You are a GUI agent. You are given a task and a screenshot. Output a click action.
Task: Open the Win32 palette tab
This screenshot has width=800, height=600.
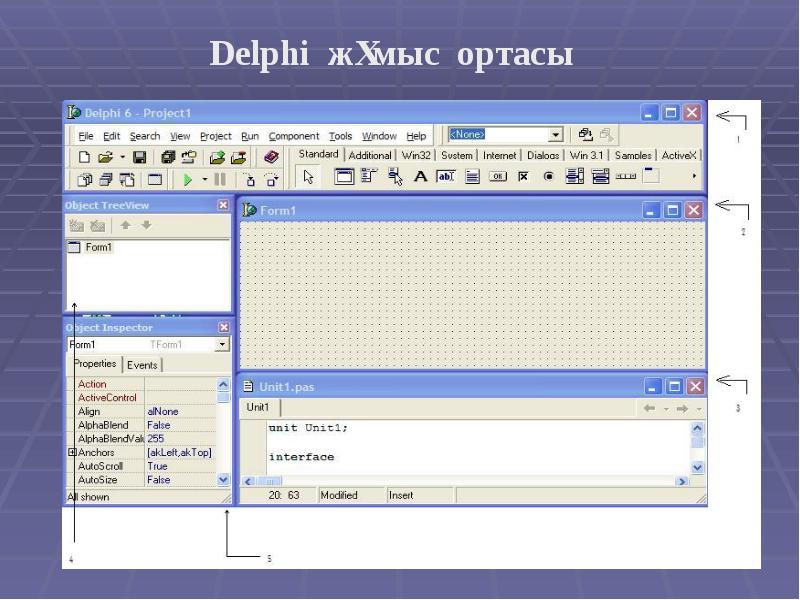[415, 155]
